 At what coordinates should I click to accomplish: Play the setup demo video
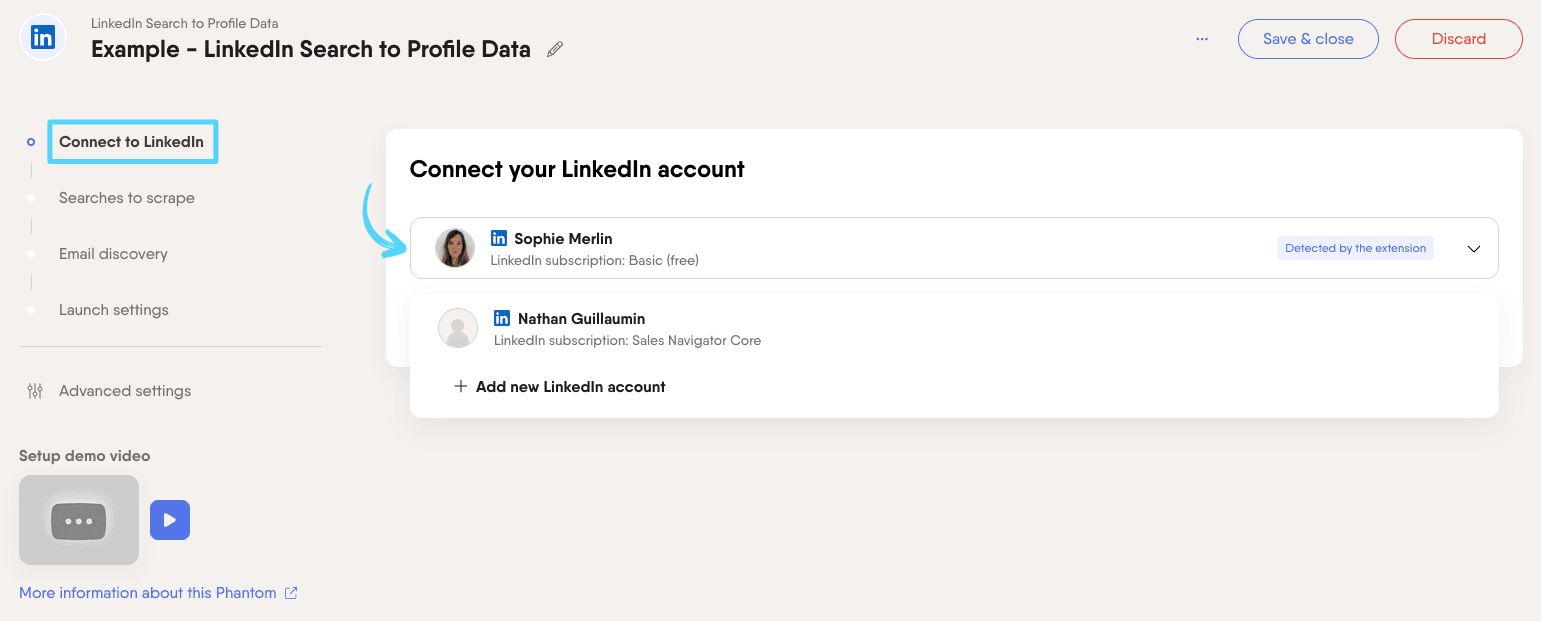tap(170, 519)
